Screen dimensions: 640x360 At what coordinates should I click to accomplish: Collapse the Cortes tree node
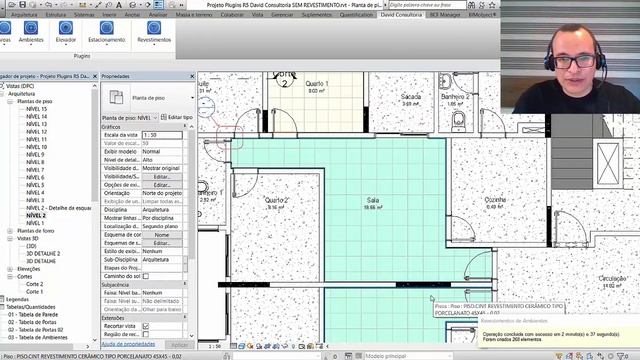point(10,277)
